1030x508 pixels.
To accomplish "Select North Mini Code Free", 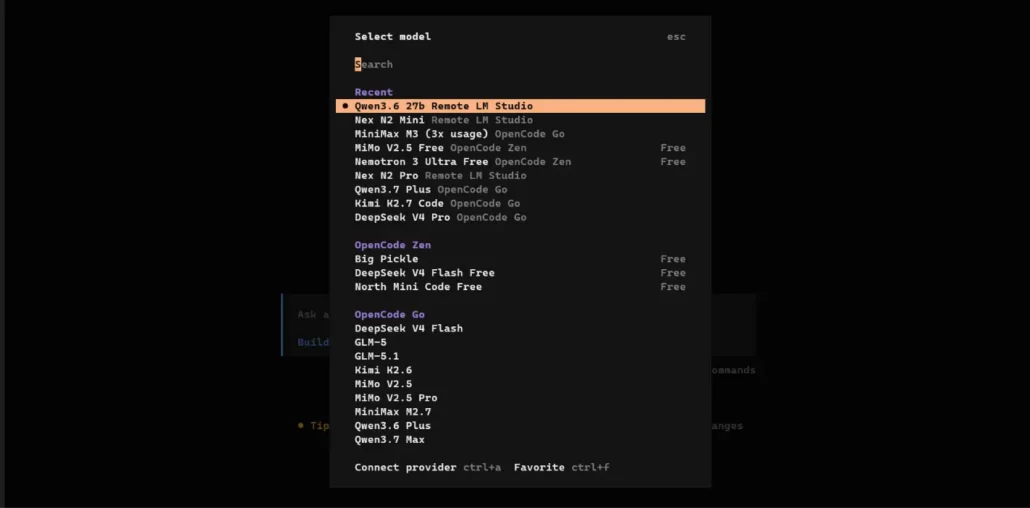I will coord(520,287).
